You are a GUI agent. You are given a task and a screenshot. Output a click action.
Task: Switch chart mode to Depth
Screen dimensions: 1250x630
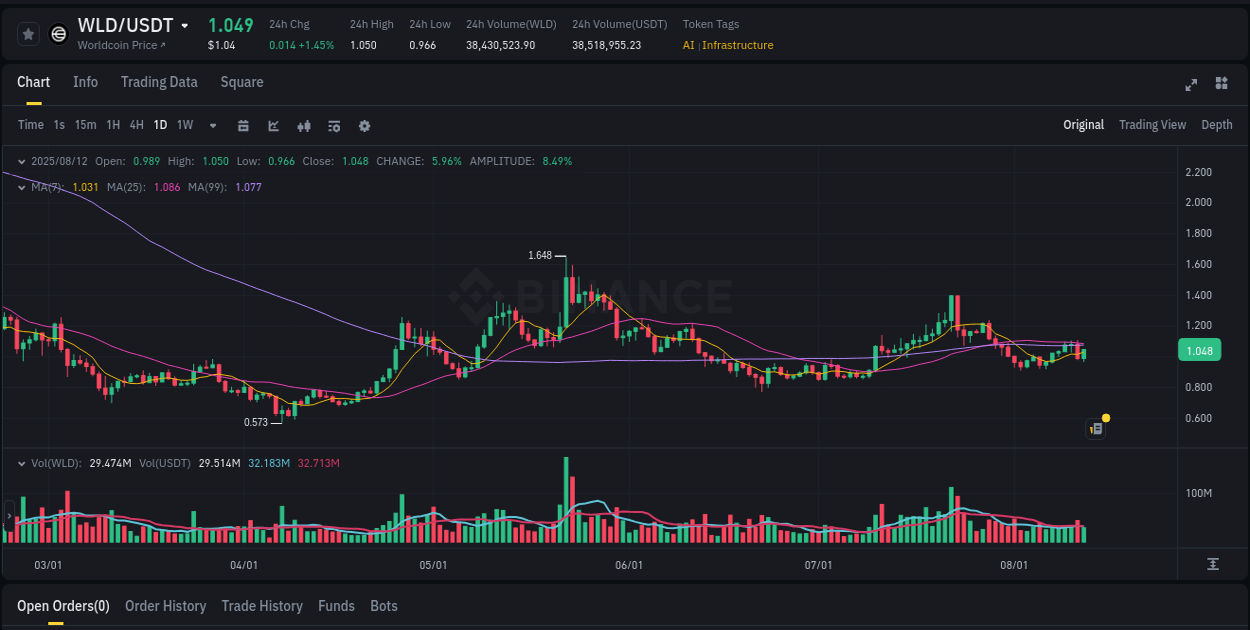click(x=1216, y=125)
